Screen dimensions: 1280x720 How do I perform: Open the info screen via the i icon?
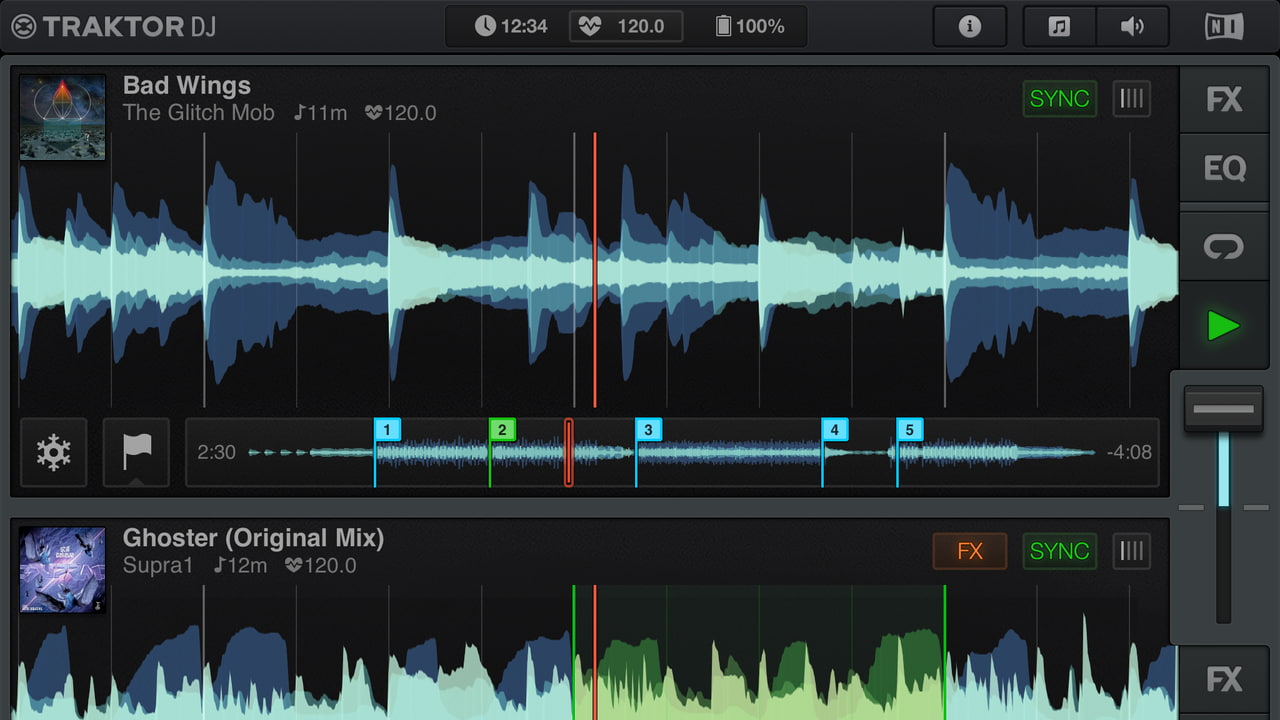point(969,26)
